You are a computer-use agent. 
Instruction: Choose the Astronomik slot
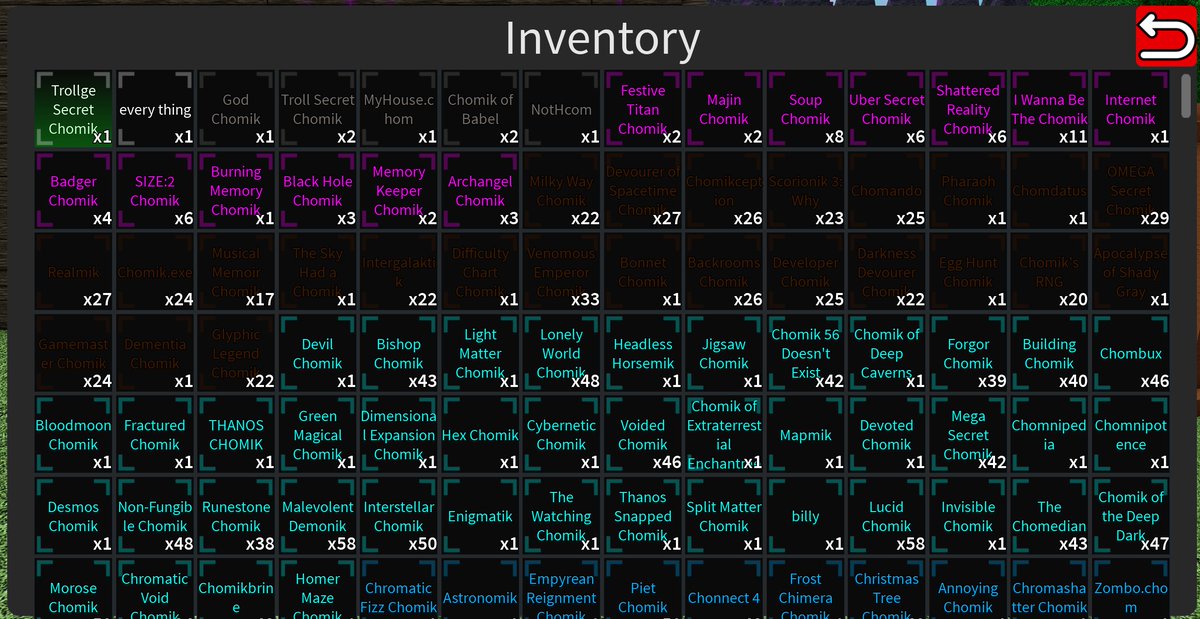click(480, 588)
